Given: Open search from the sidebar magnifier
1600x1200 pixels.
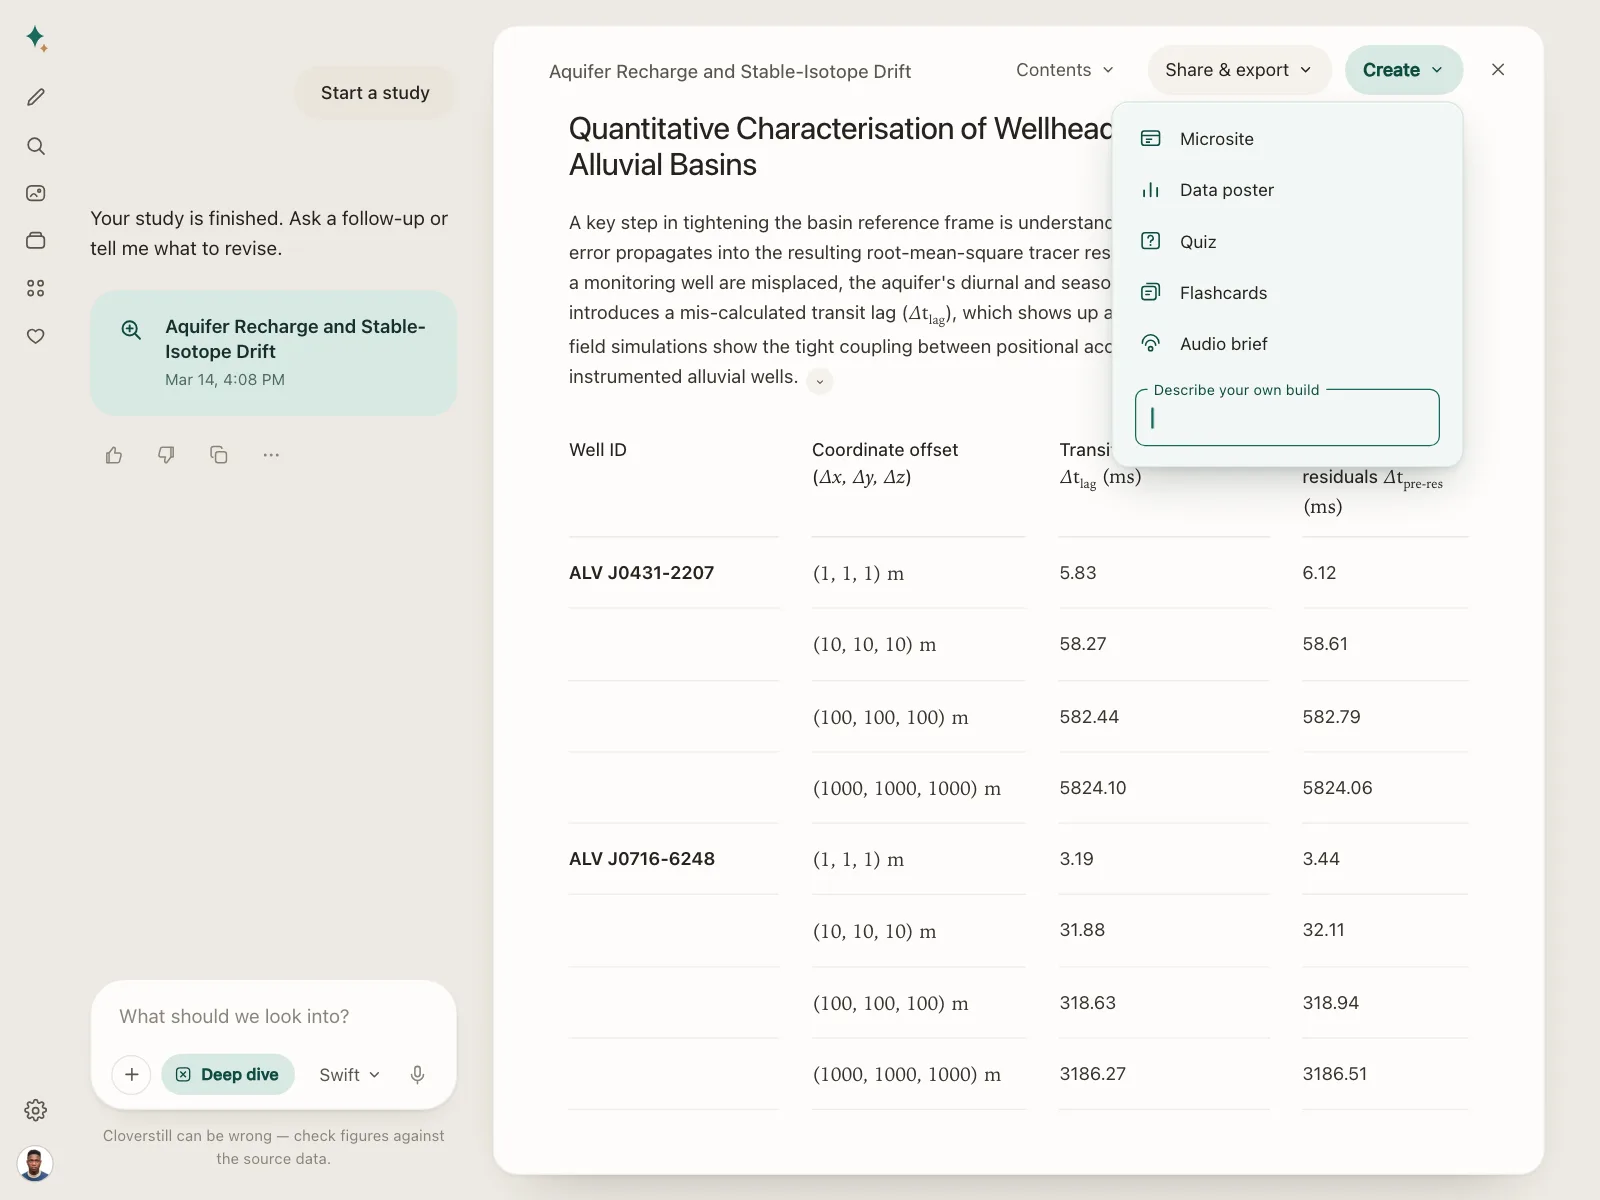Looking at the screenshot, I should click(x=36, y=146).
